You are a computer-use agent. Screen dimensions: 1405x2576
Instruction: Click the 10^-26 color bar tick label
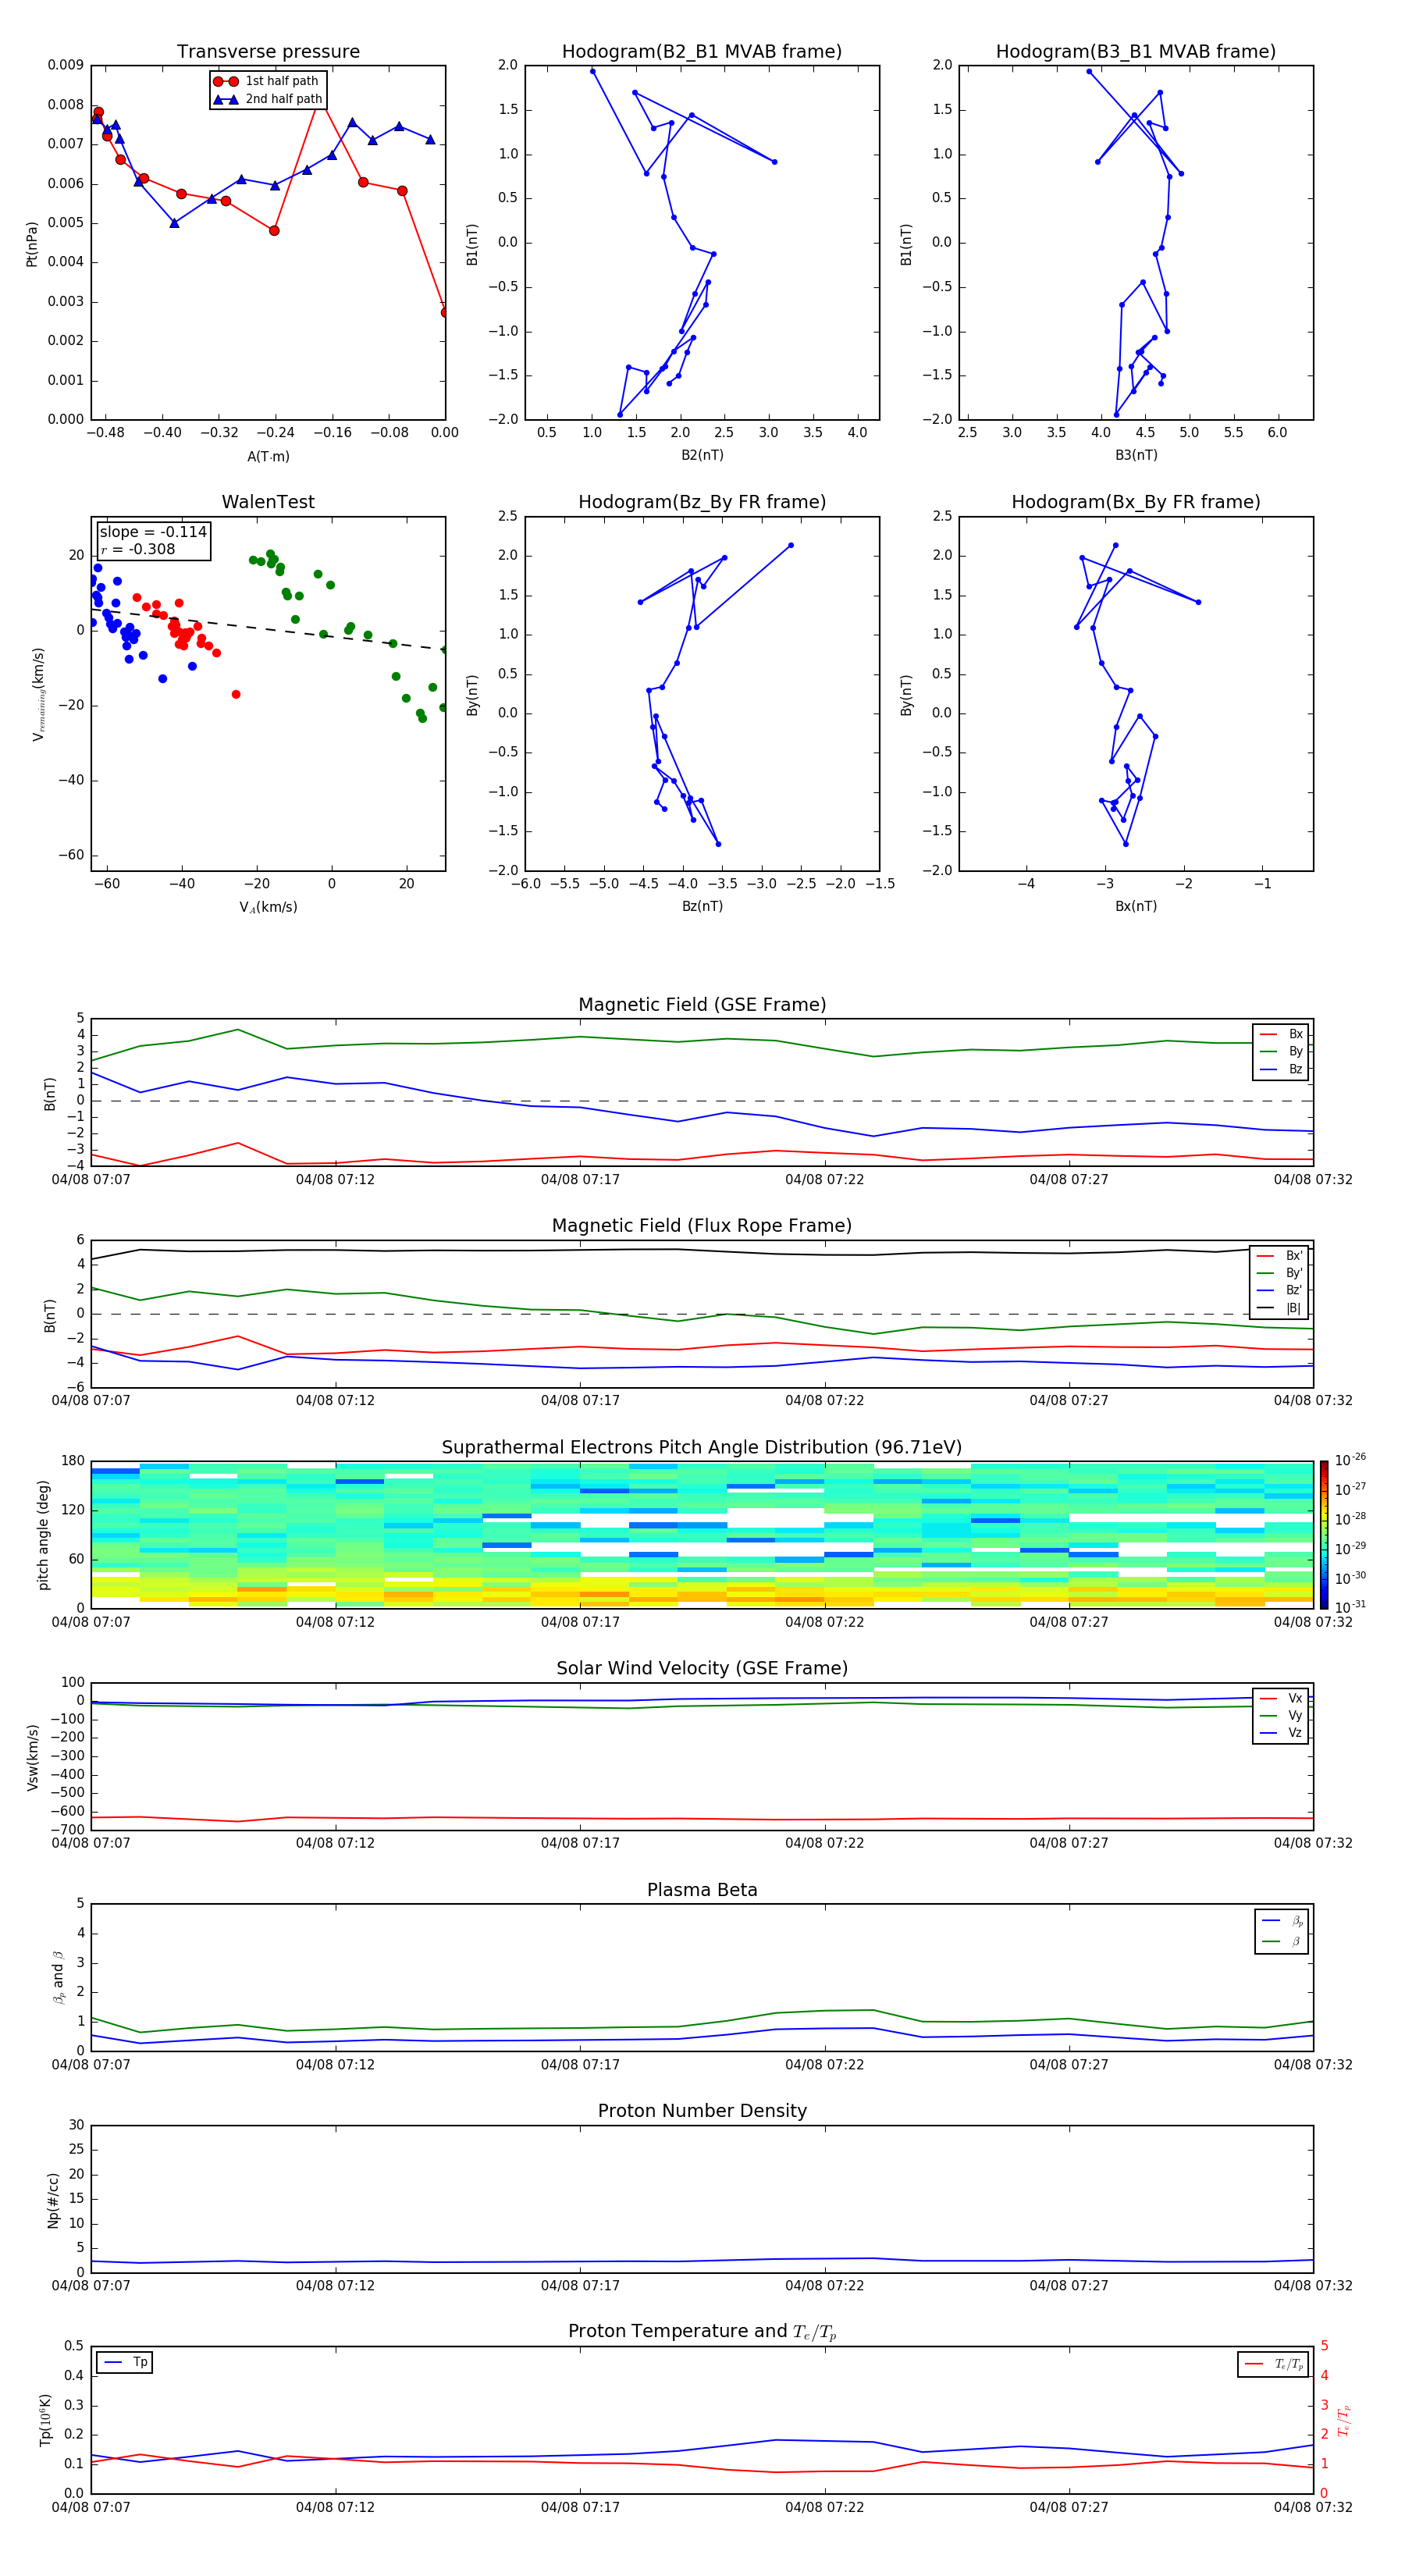[x=1350, y=1460]
